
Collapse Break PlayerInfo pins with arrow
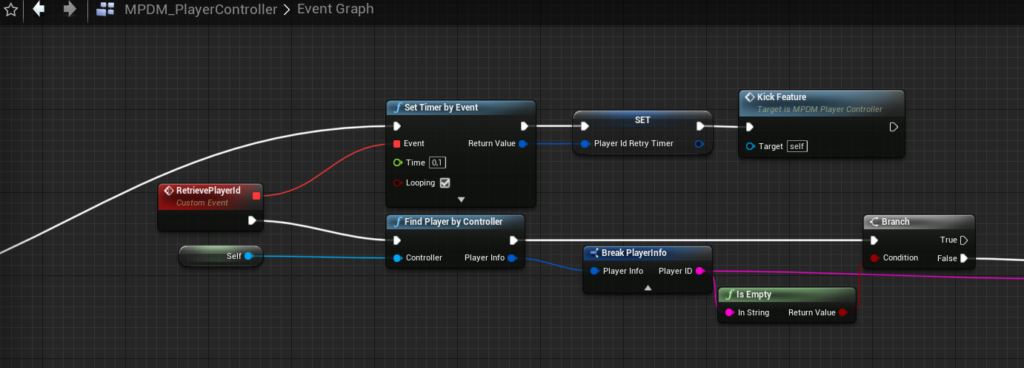647,287
